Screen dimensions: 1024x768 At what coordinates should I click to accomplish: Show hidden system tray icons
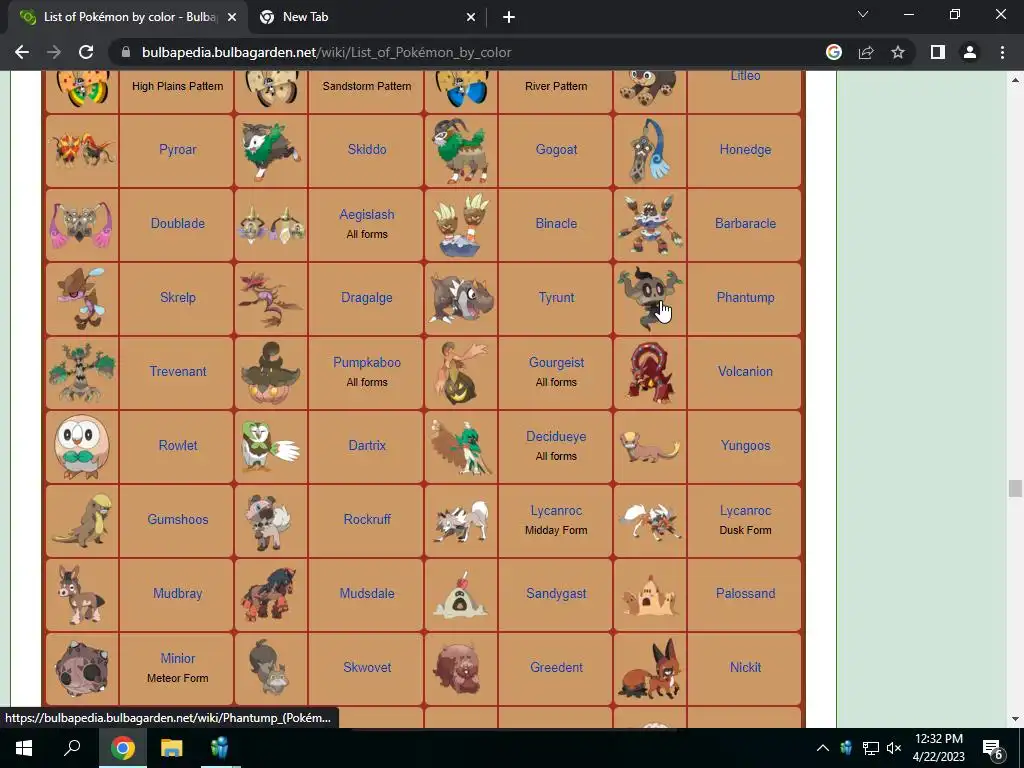823,748
